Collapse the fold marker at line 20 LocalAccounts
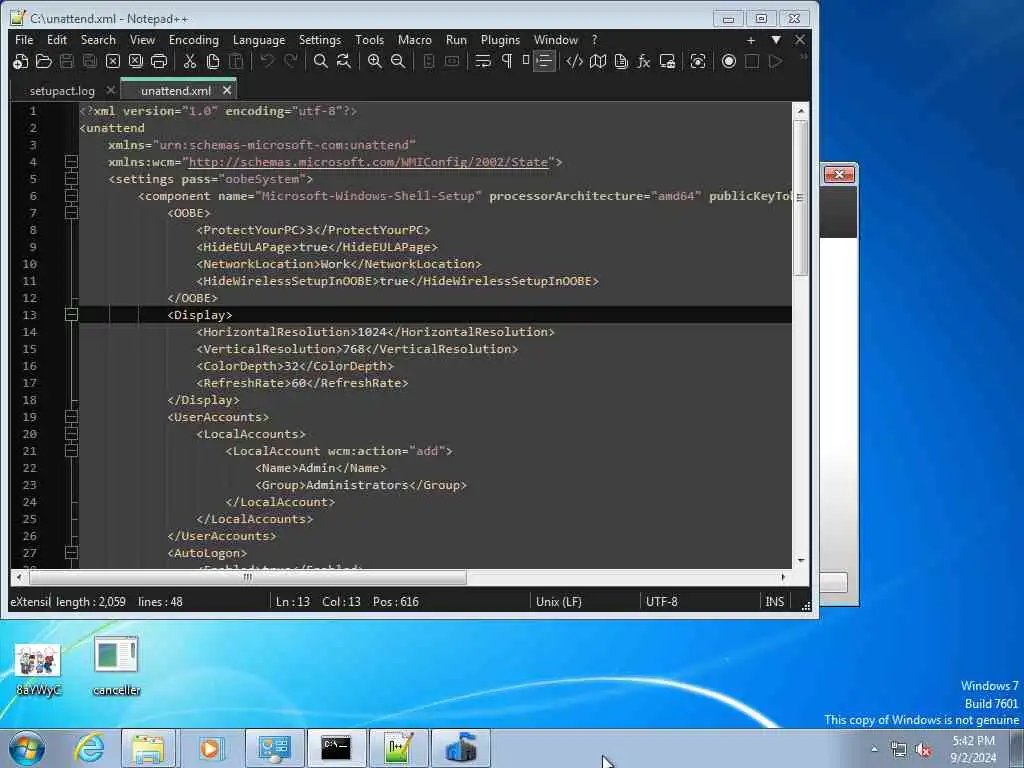This screenshot has height=768, width=1024. (x=71, y=434)
